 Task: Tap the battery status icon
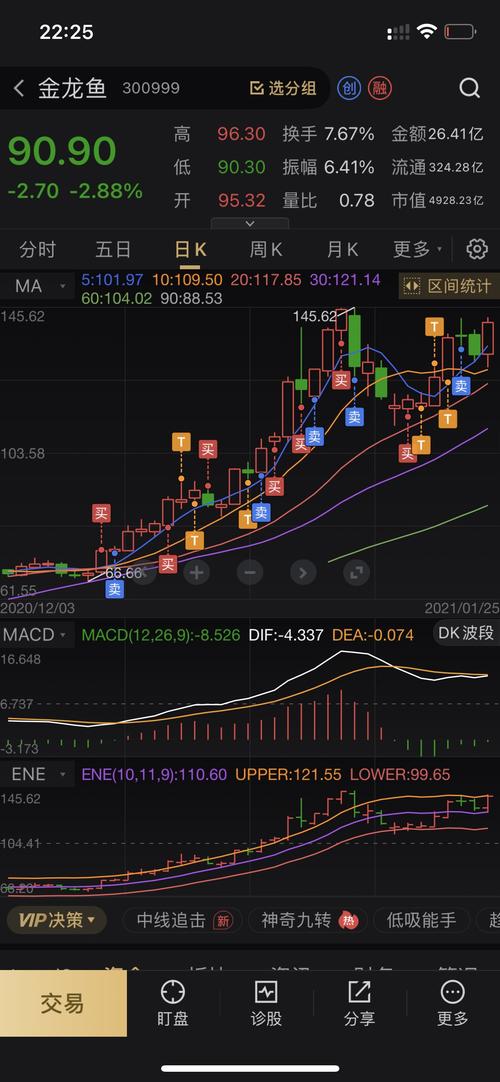point(460,32)
